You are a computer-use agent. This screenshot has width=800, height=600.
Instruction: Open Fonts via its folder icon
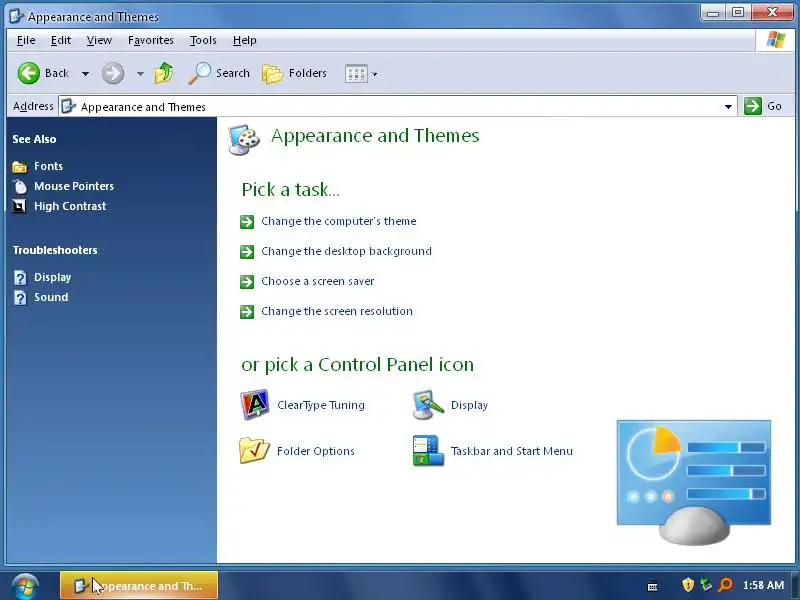tap(20, 166)
